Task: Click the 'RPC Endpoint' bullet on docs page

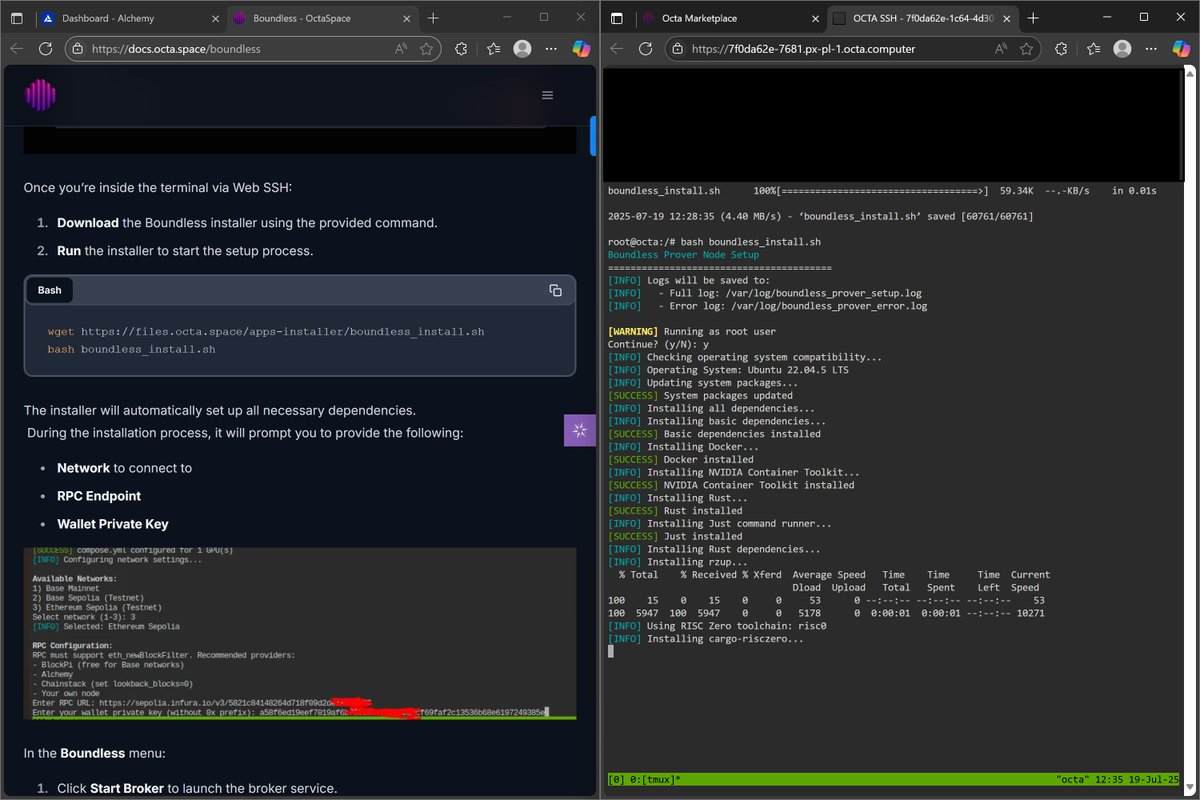Action: click(99, 496)
